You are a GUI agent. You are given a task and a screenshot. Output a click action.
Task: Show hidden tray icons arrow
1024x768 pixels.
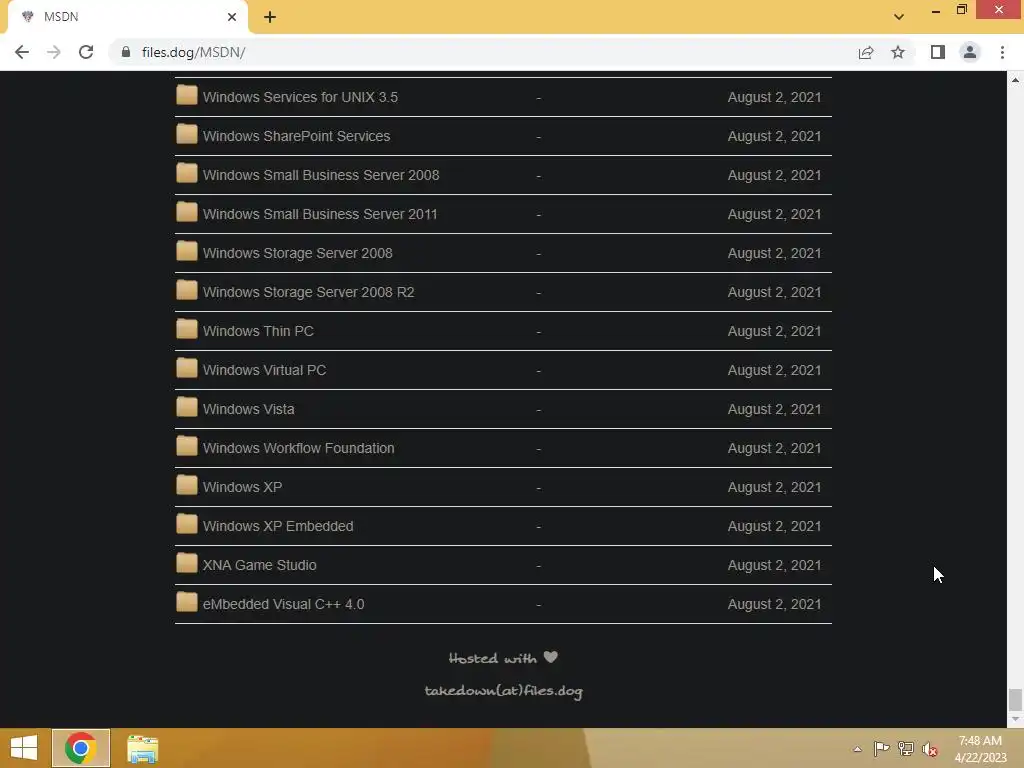tap(857, 749)
